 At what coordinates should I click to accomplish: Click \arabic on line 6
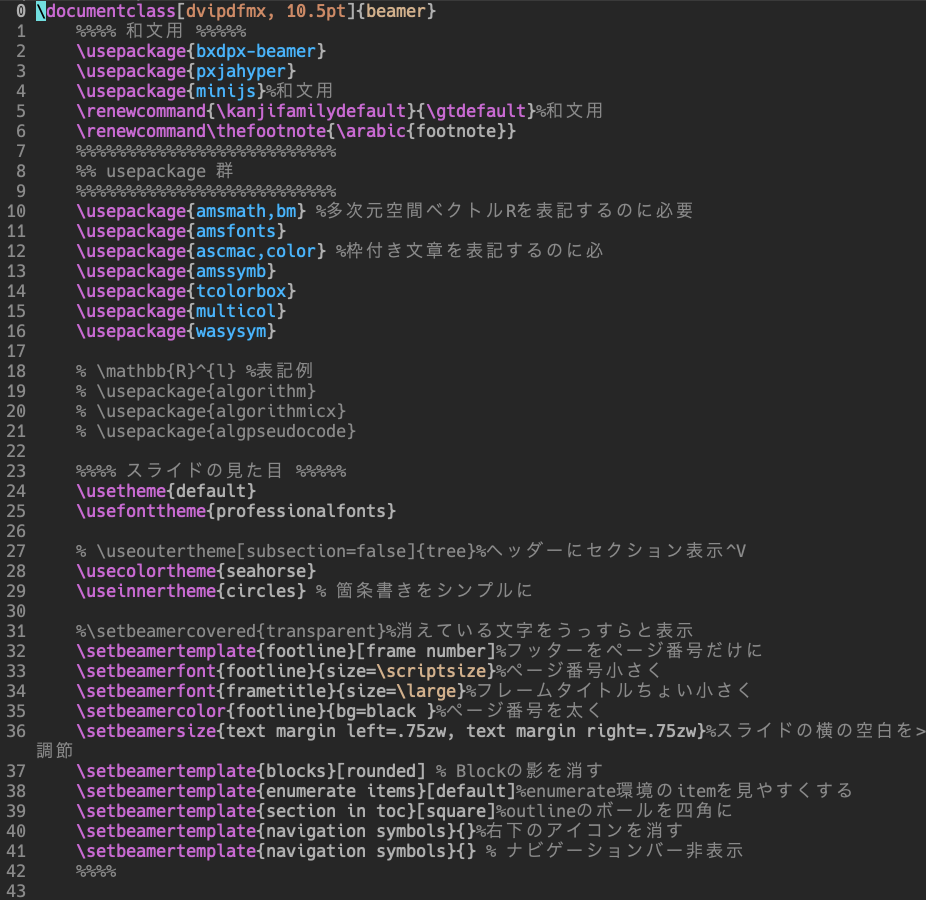(x=371, y=131)
